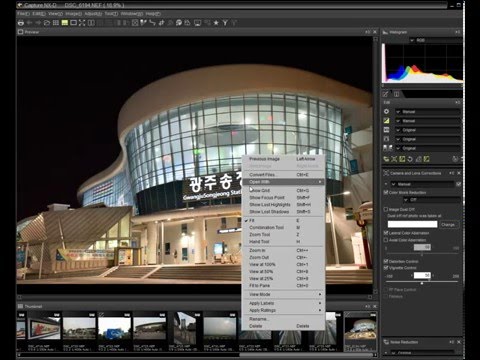Expand the View Mode submenu
This screenshot has width=480, height=360.
click(x=283, y=294)
